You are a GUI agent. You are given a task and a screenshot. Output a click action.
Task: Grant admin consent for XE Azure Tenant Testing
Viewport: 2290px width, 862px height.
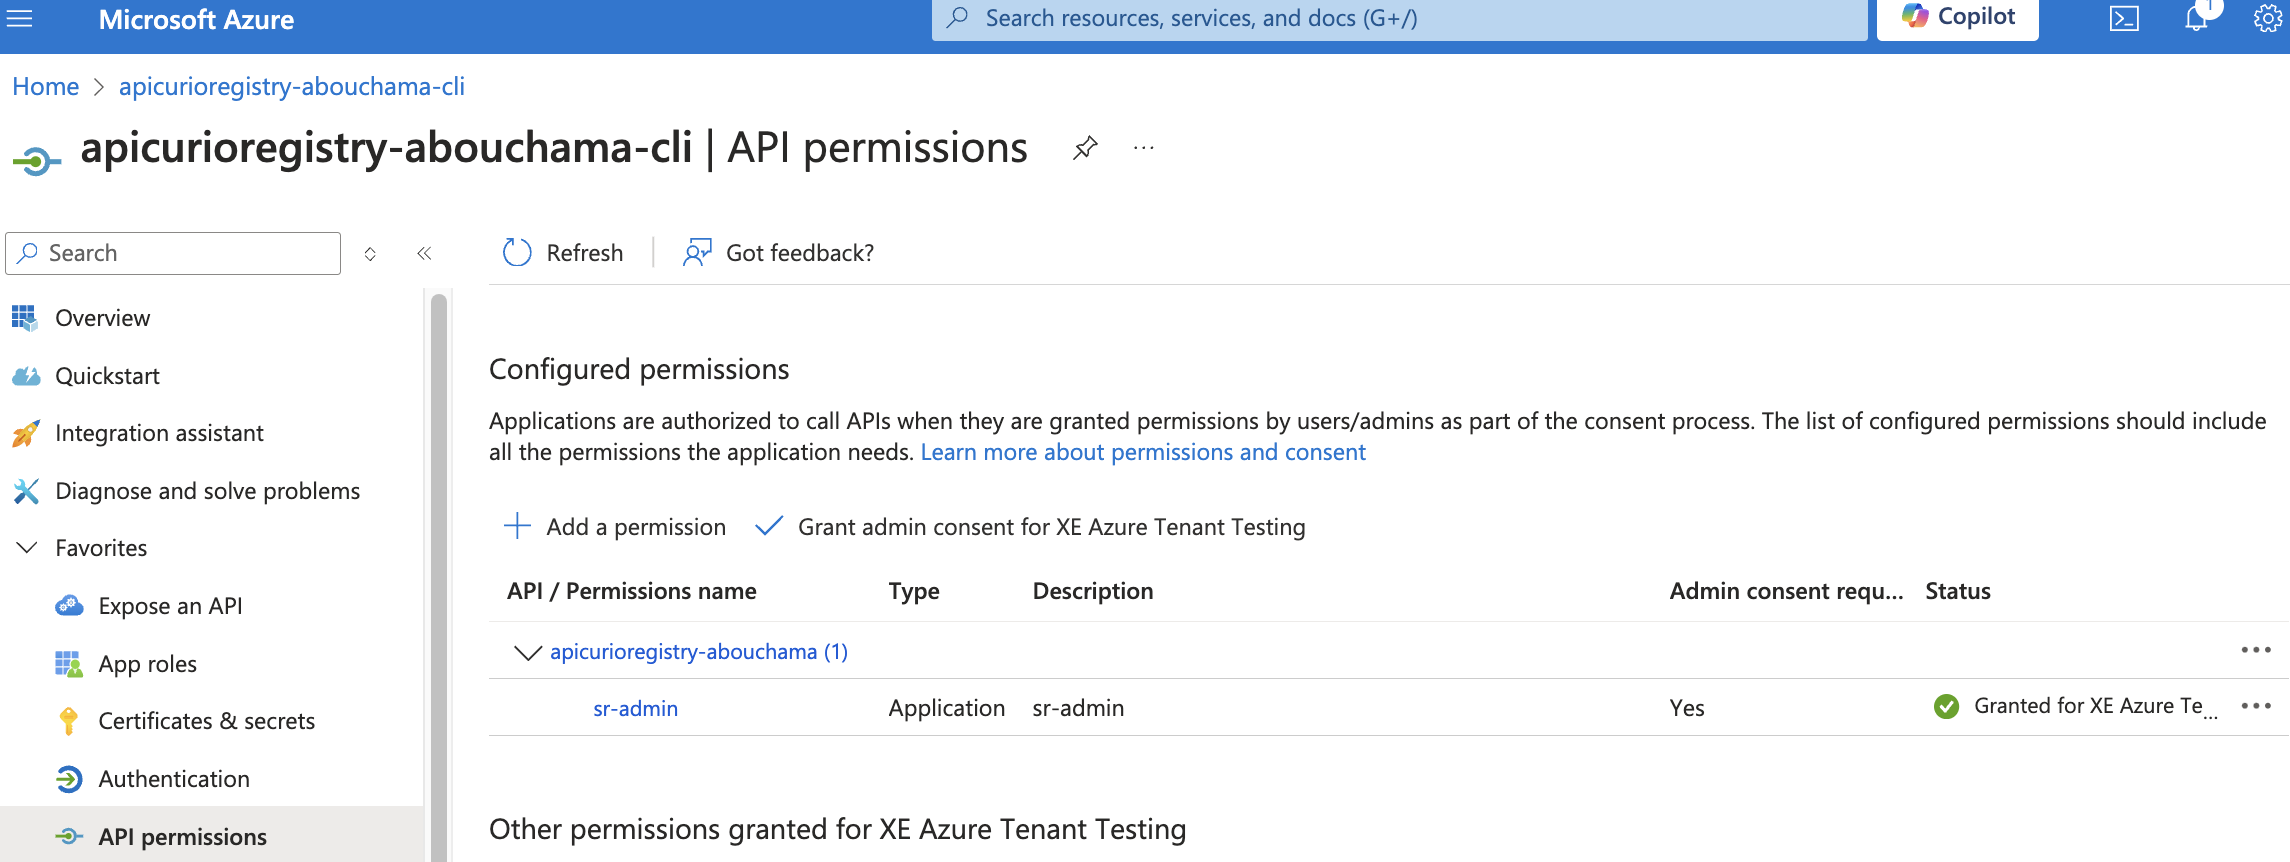(1030, 527)
